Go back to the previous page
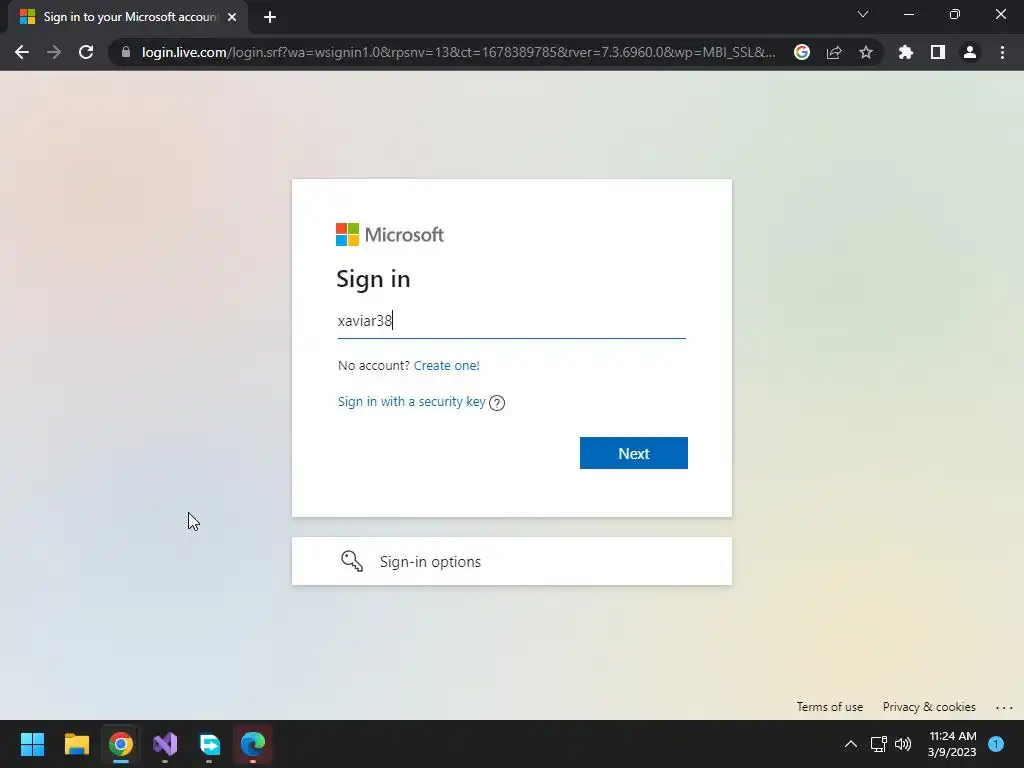The height and width of the screenshot is (768, 1024). pos(22,52)
